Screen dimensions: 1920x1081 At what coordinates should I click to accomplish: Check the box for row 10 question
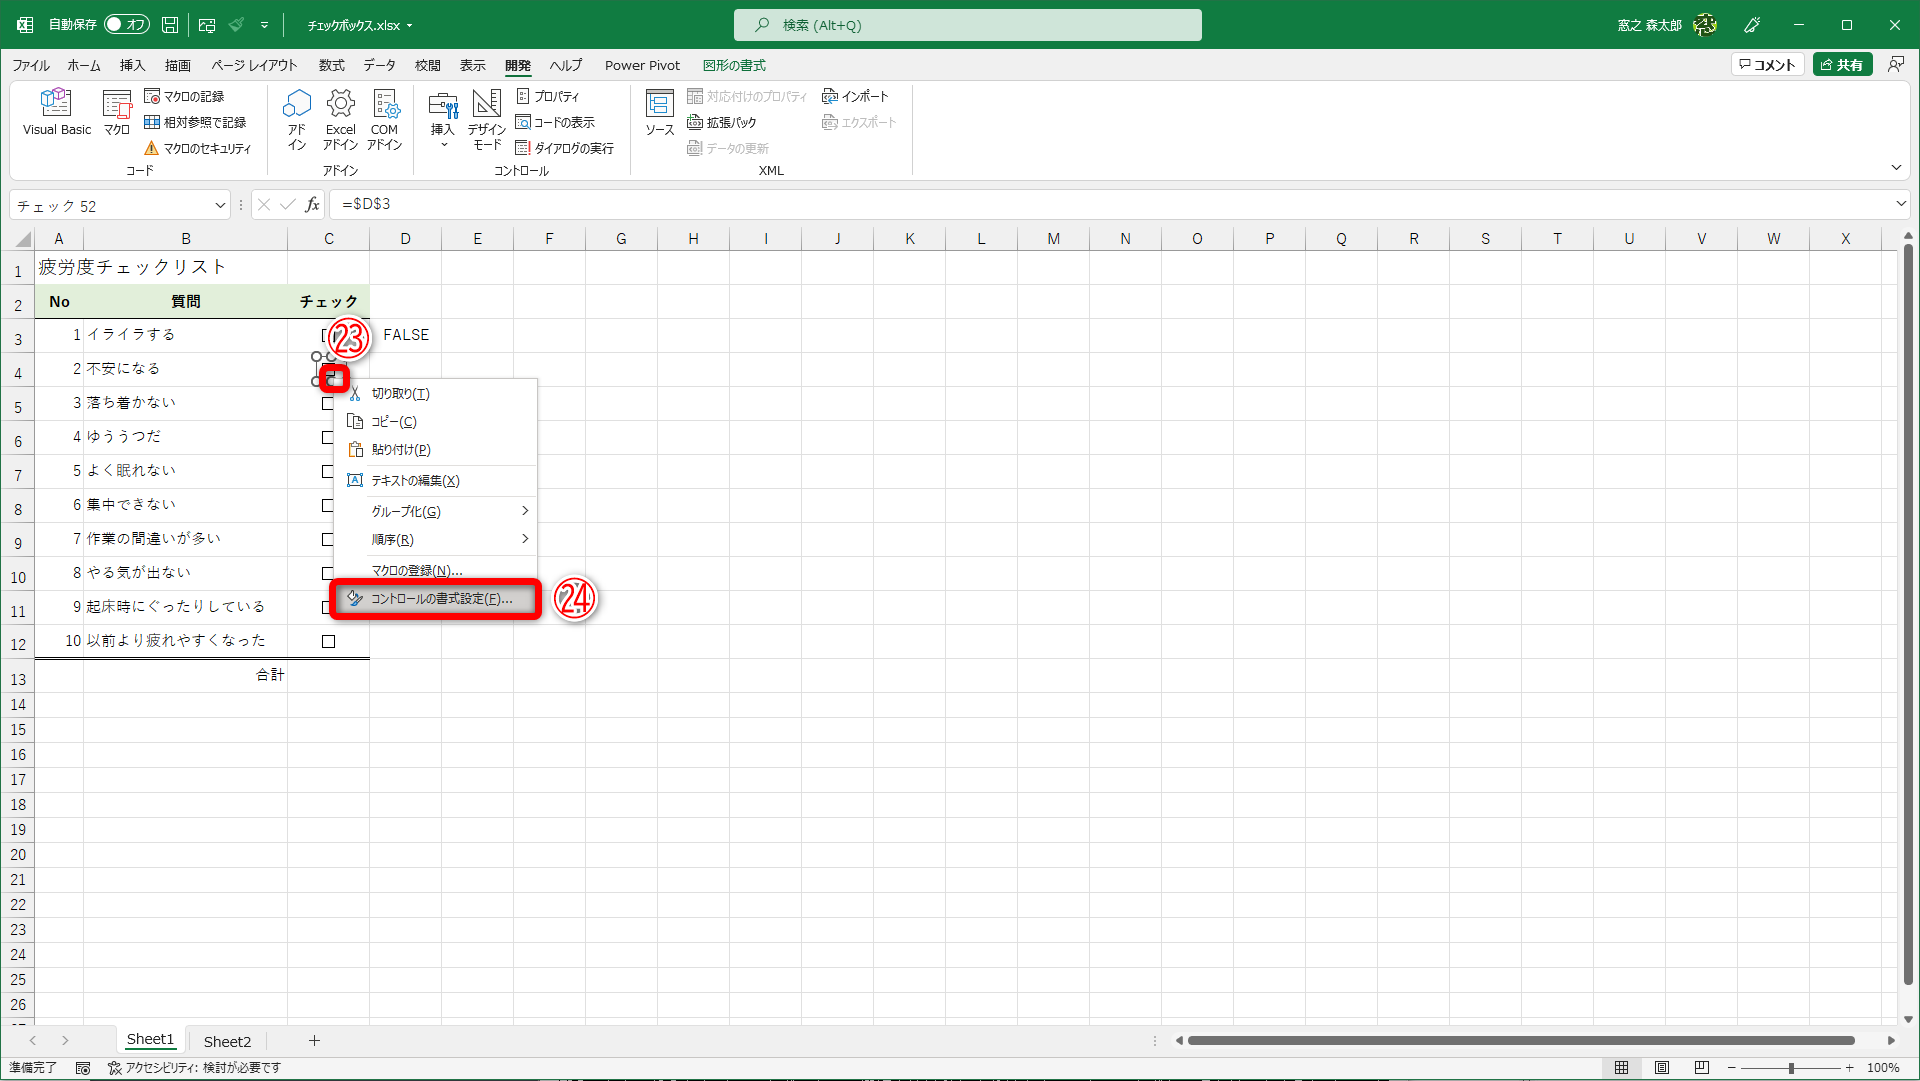[328, 641]
